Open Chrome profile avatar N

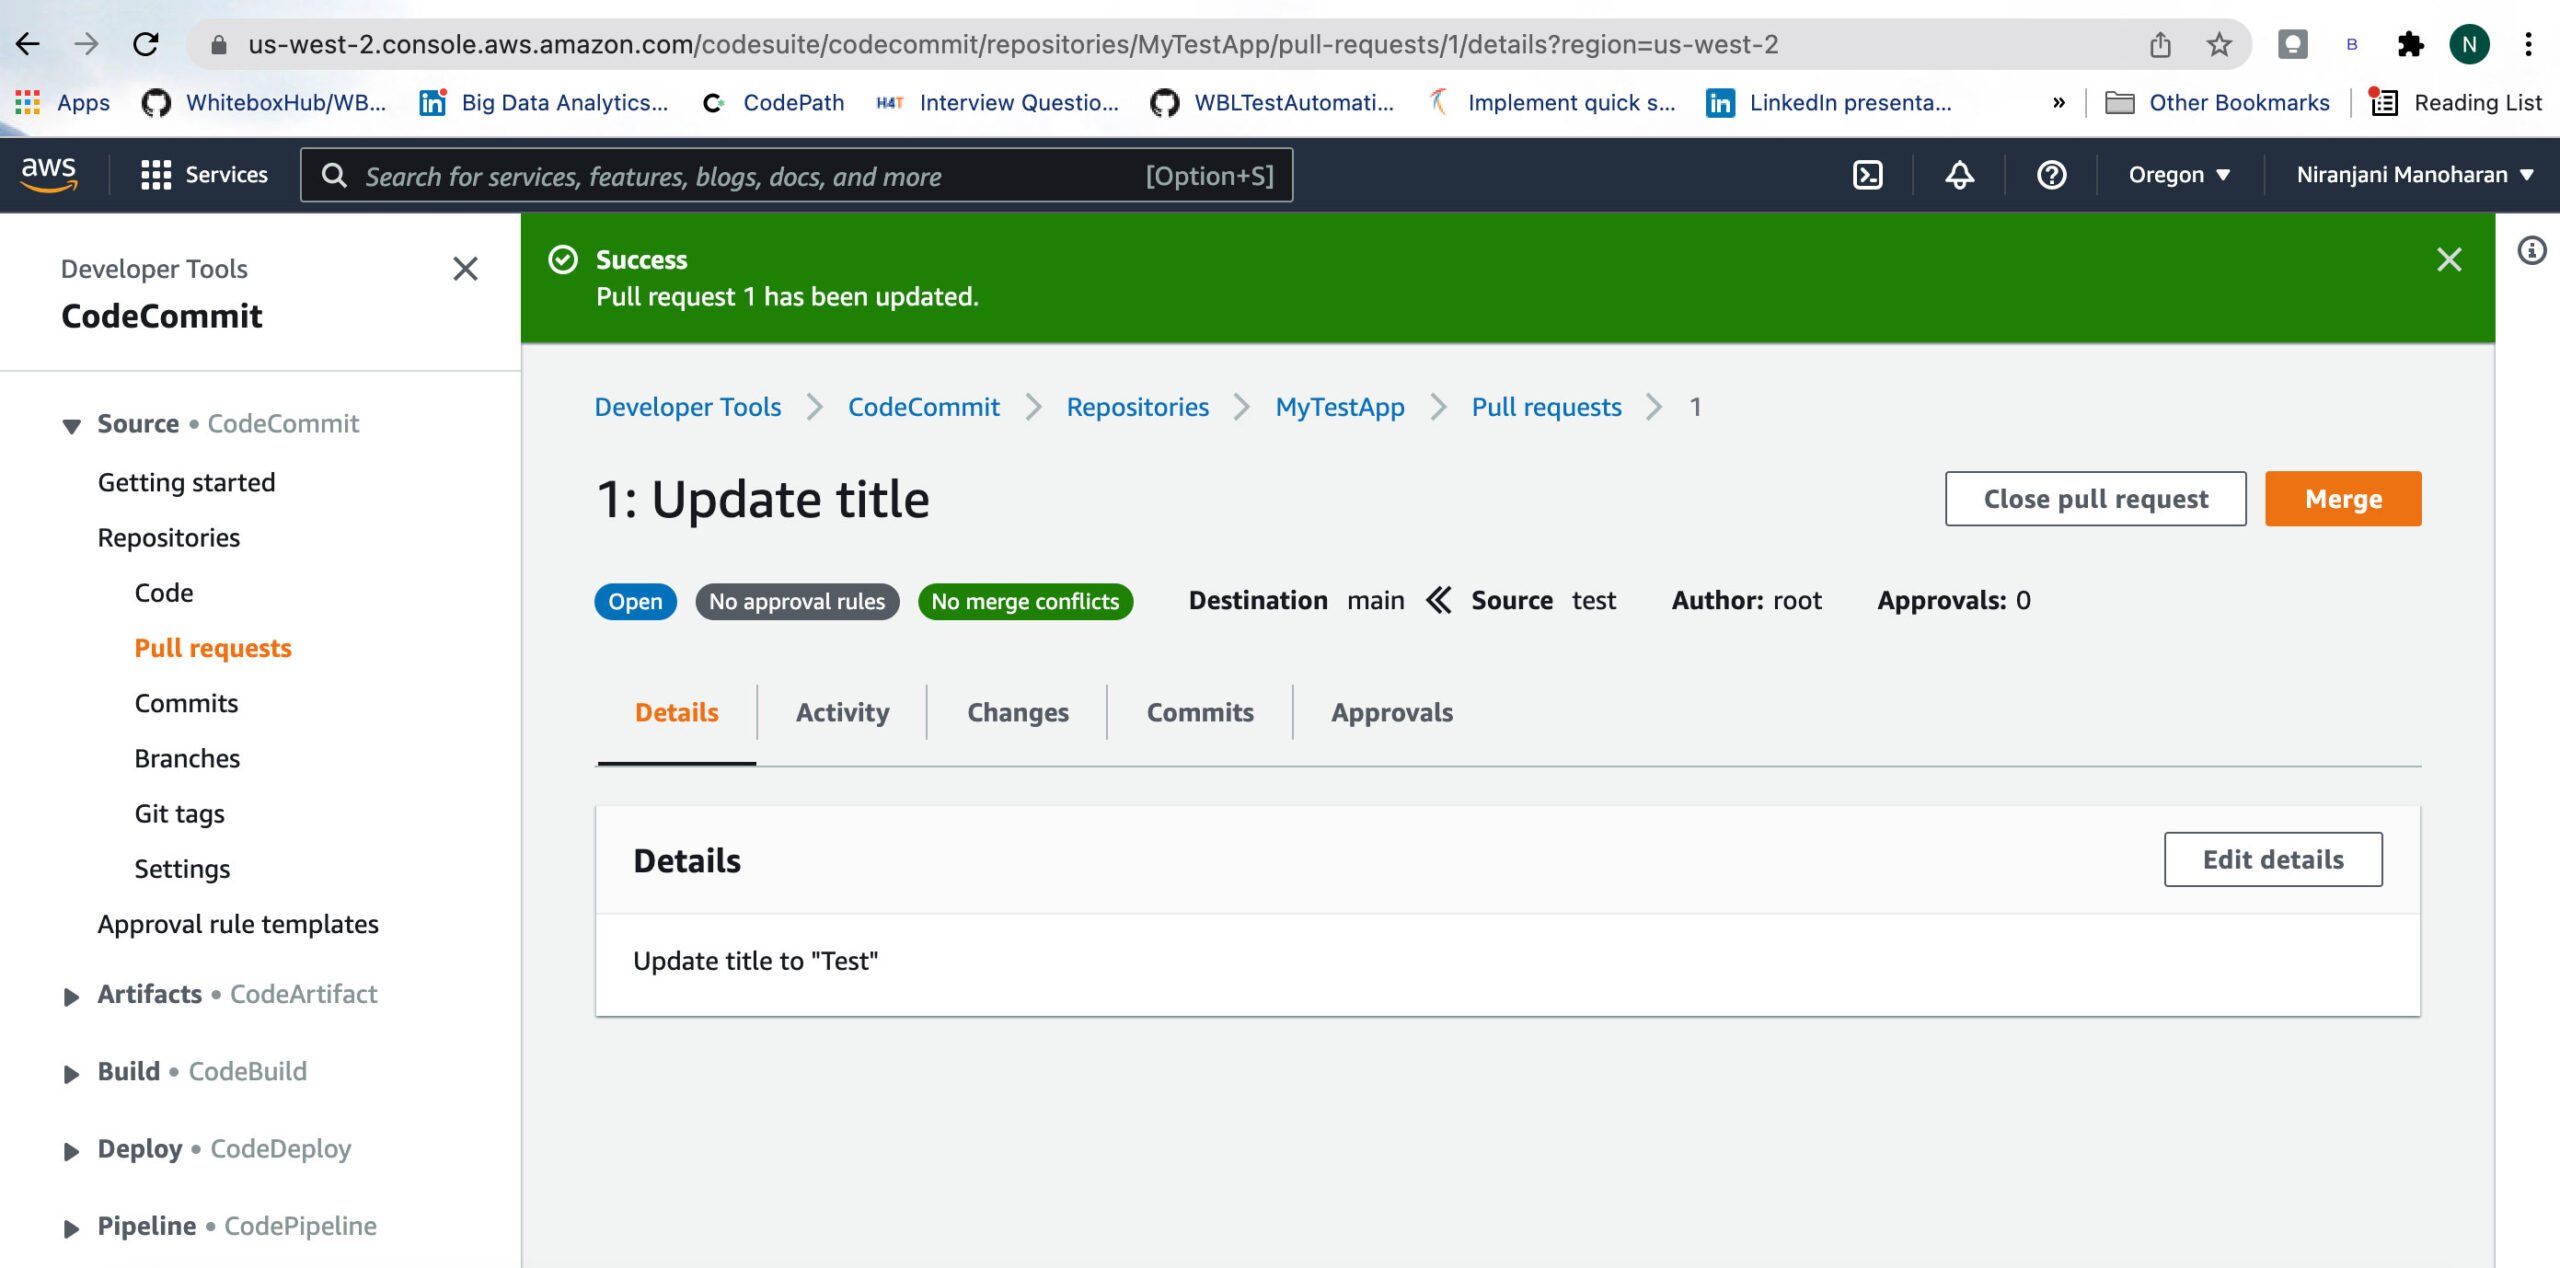(x=2469, y=44)
